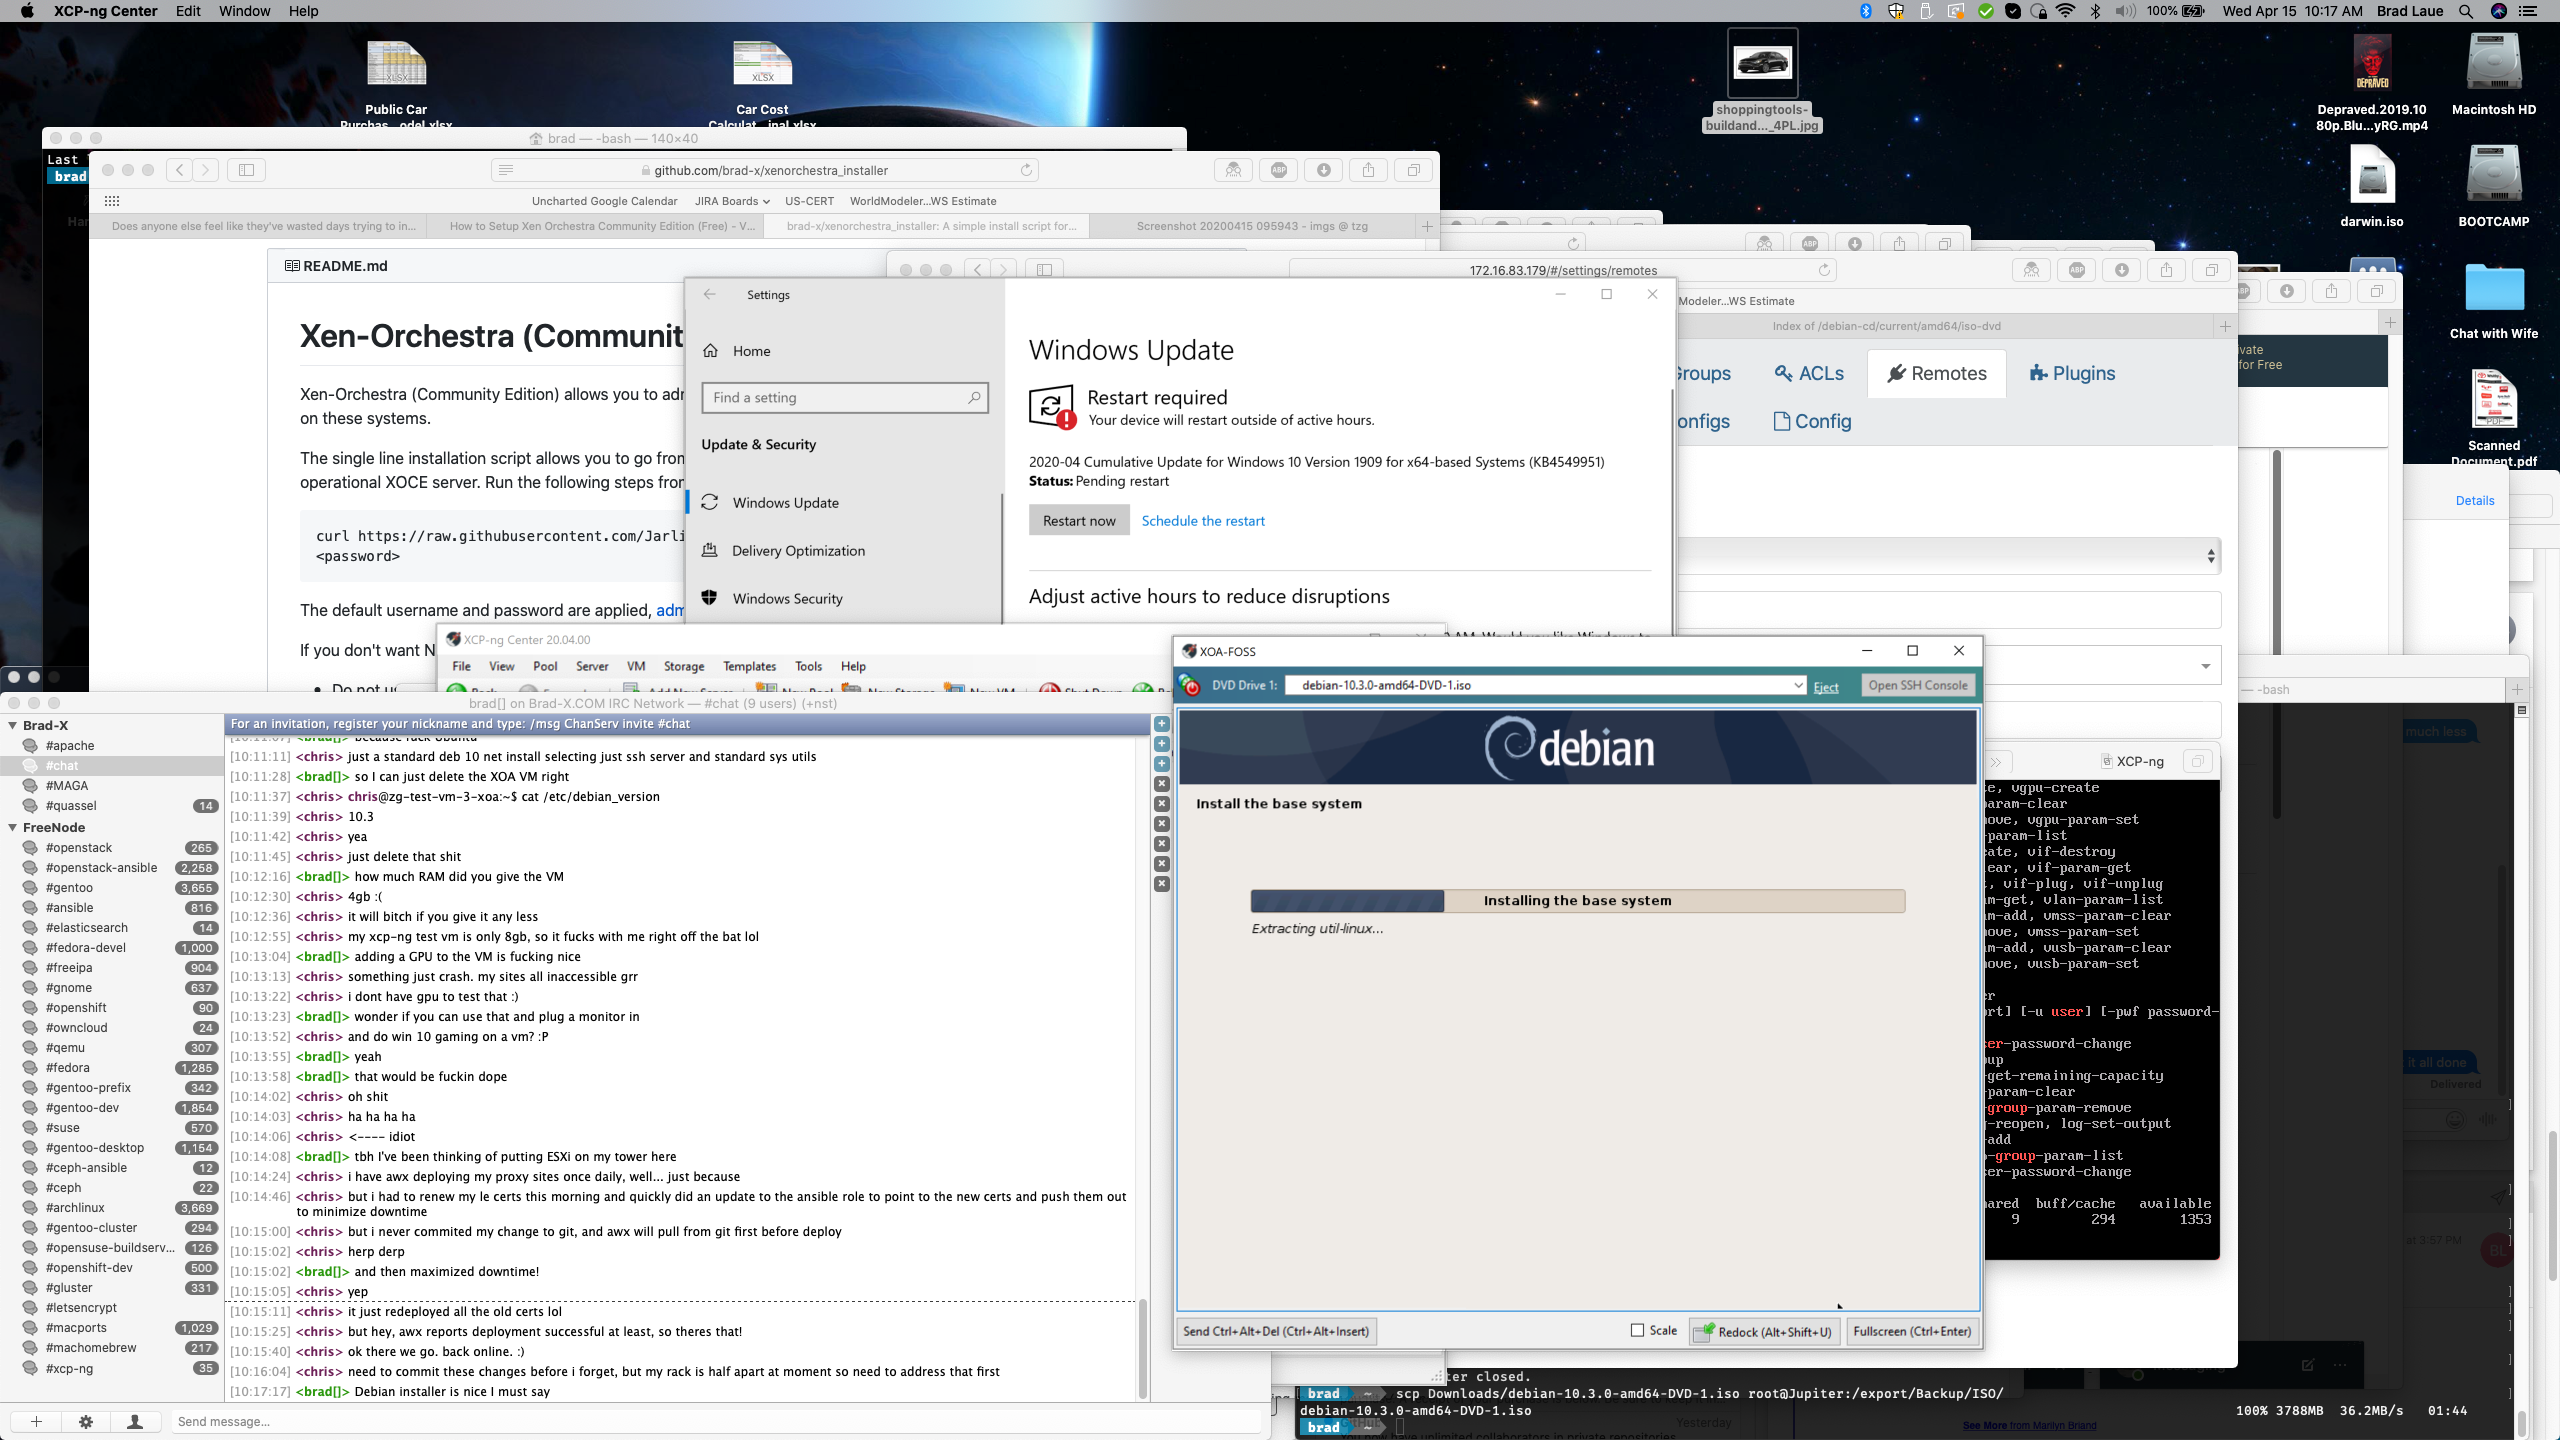Screen dimensions: 2560x1440
Task: Click the Fullscreen (Ctrl+Enter) button
Action: click(x=1912, y=1331)
